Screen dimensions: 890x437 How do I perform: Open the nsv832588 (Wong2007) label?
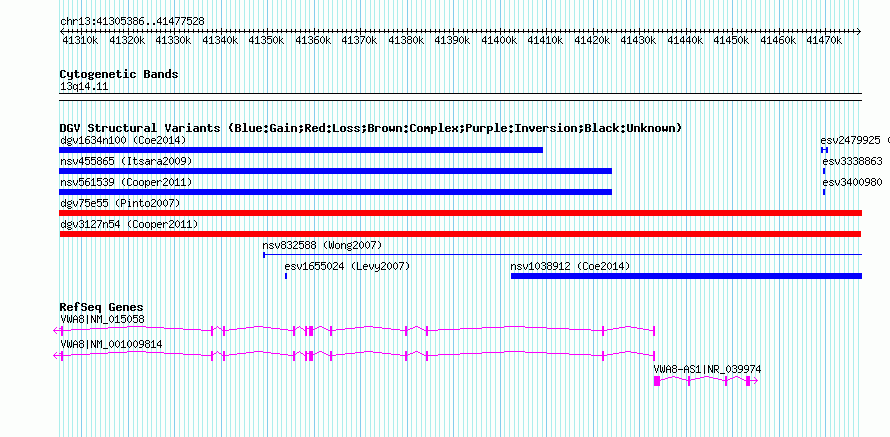pos(322,245)
